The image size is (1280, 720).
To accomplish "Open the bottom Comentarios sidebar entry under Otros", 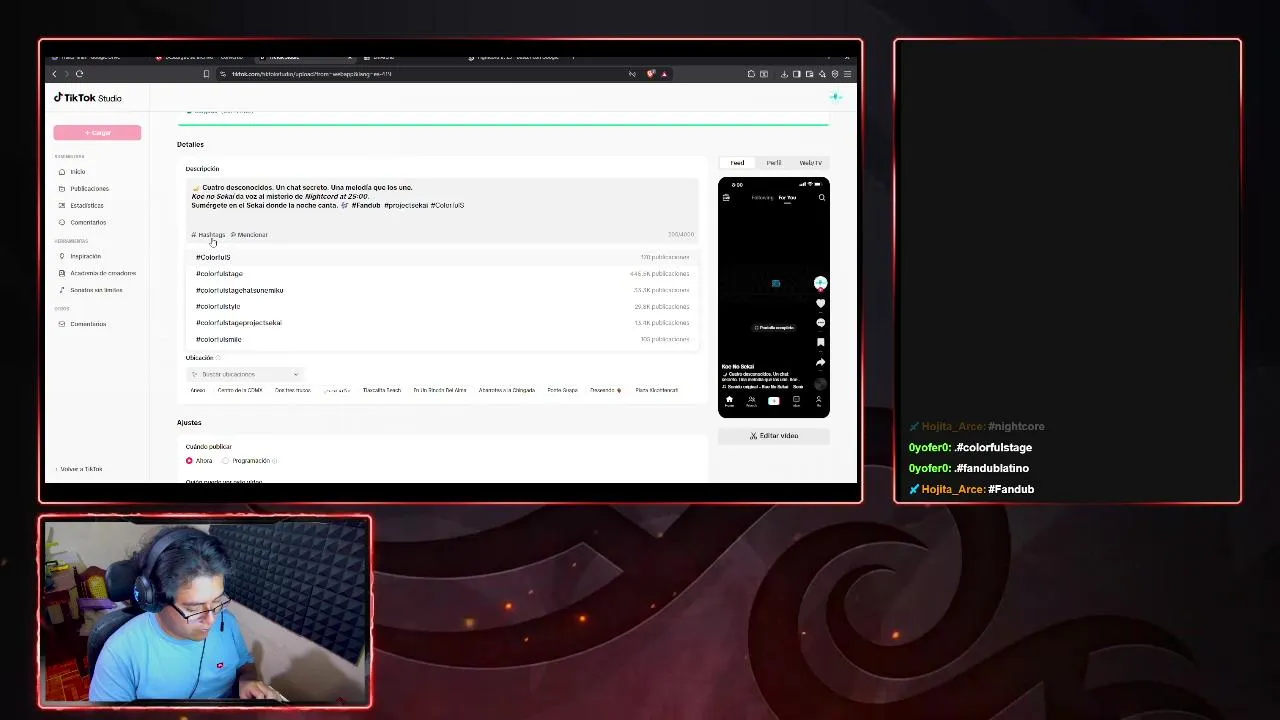I will [88, 324].
